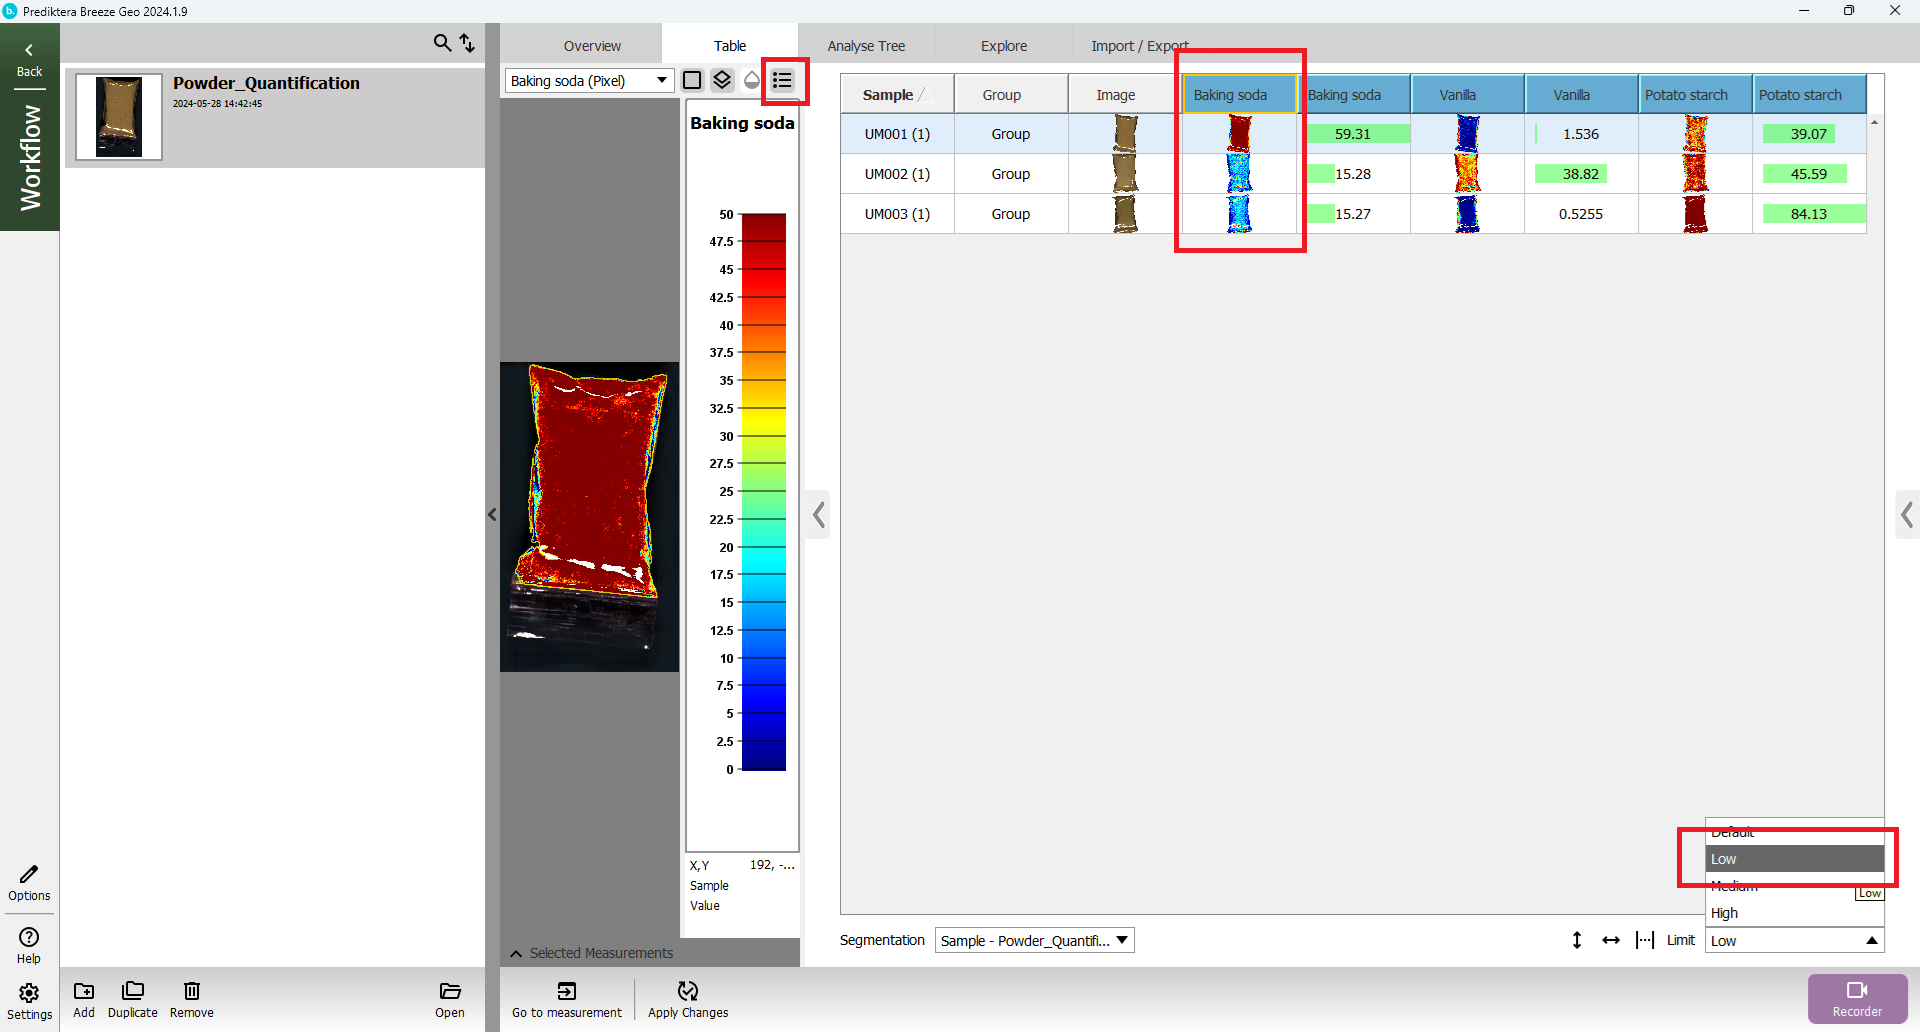Click the sort order arrows icon

pos(467,43)
